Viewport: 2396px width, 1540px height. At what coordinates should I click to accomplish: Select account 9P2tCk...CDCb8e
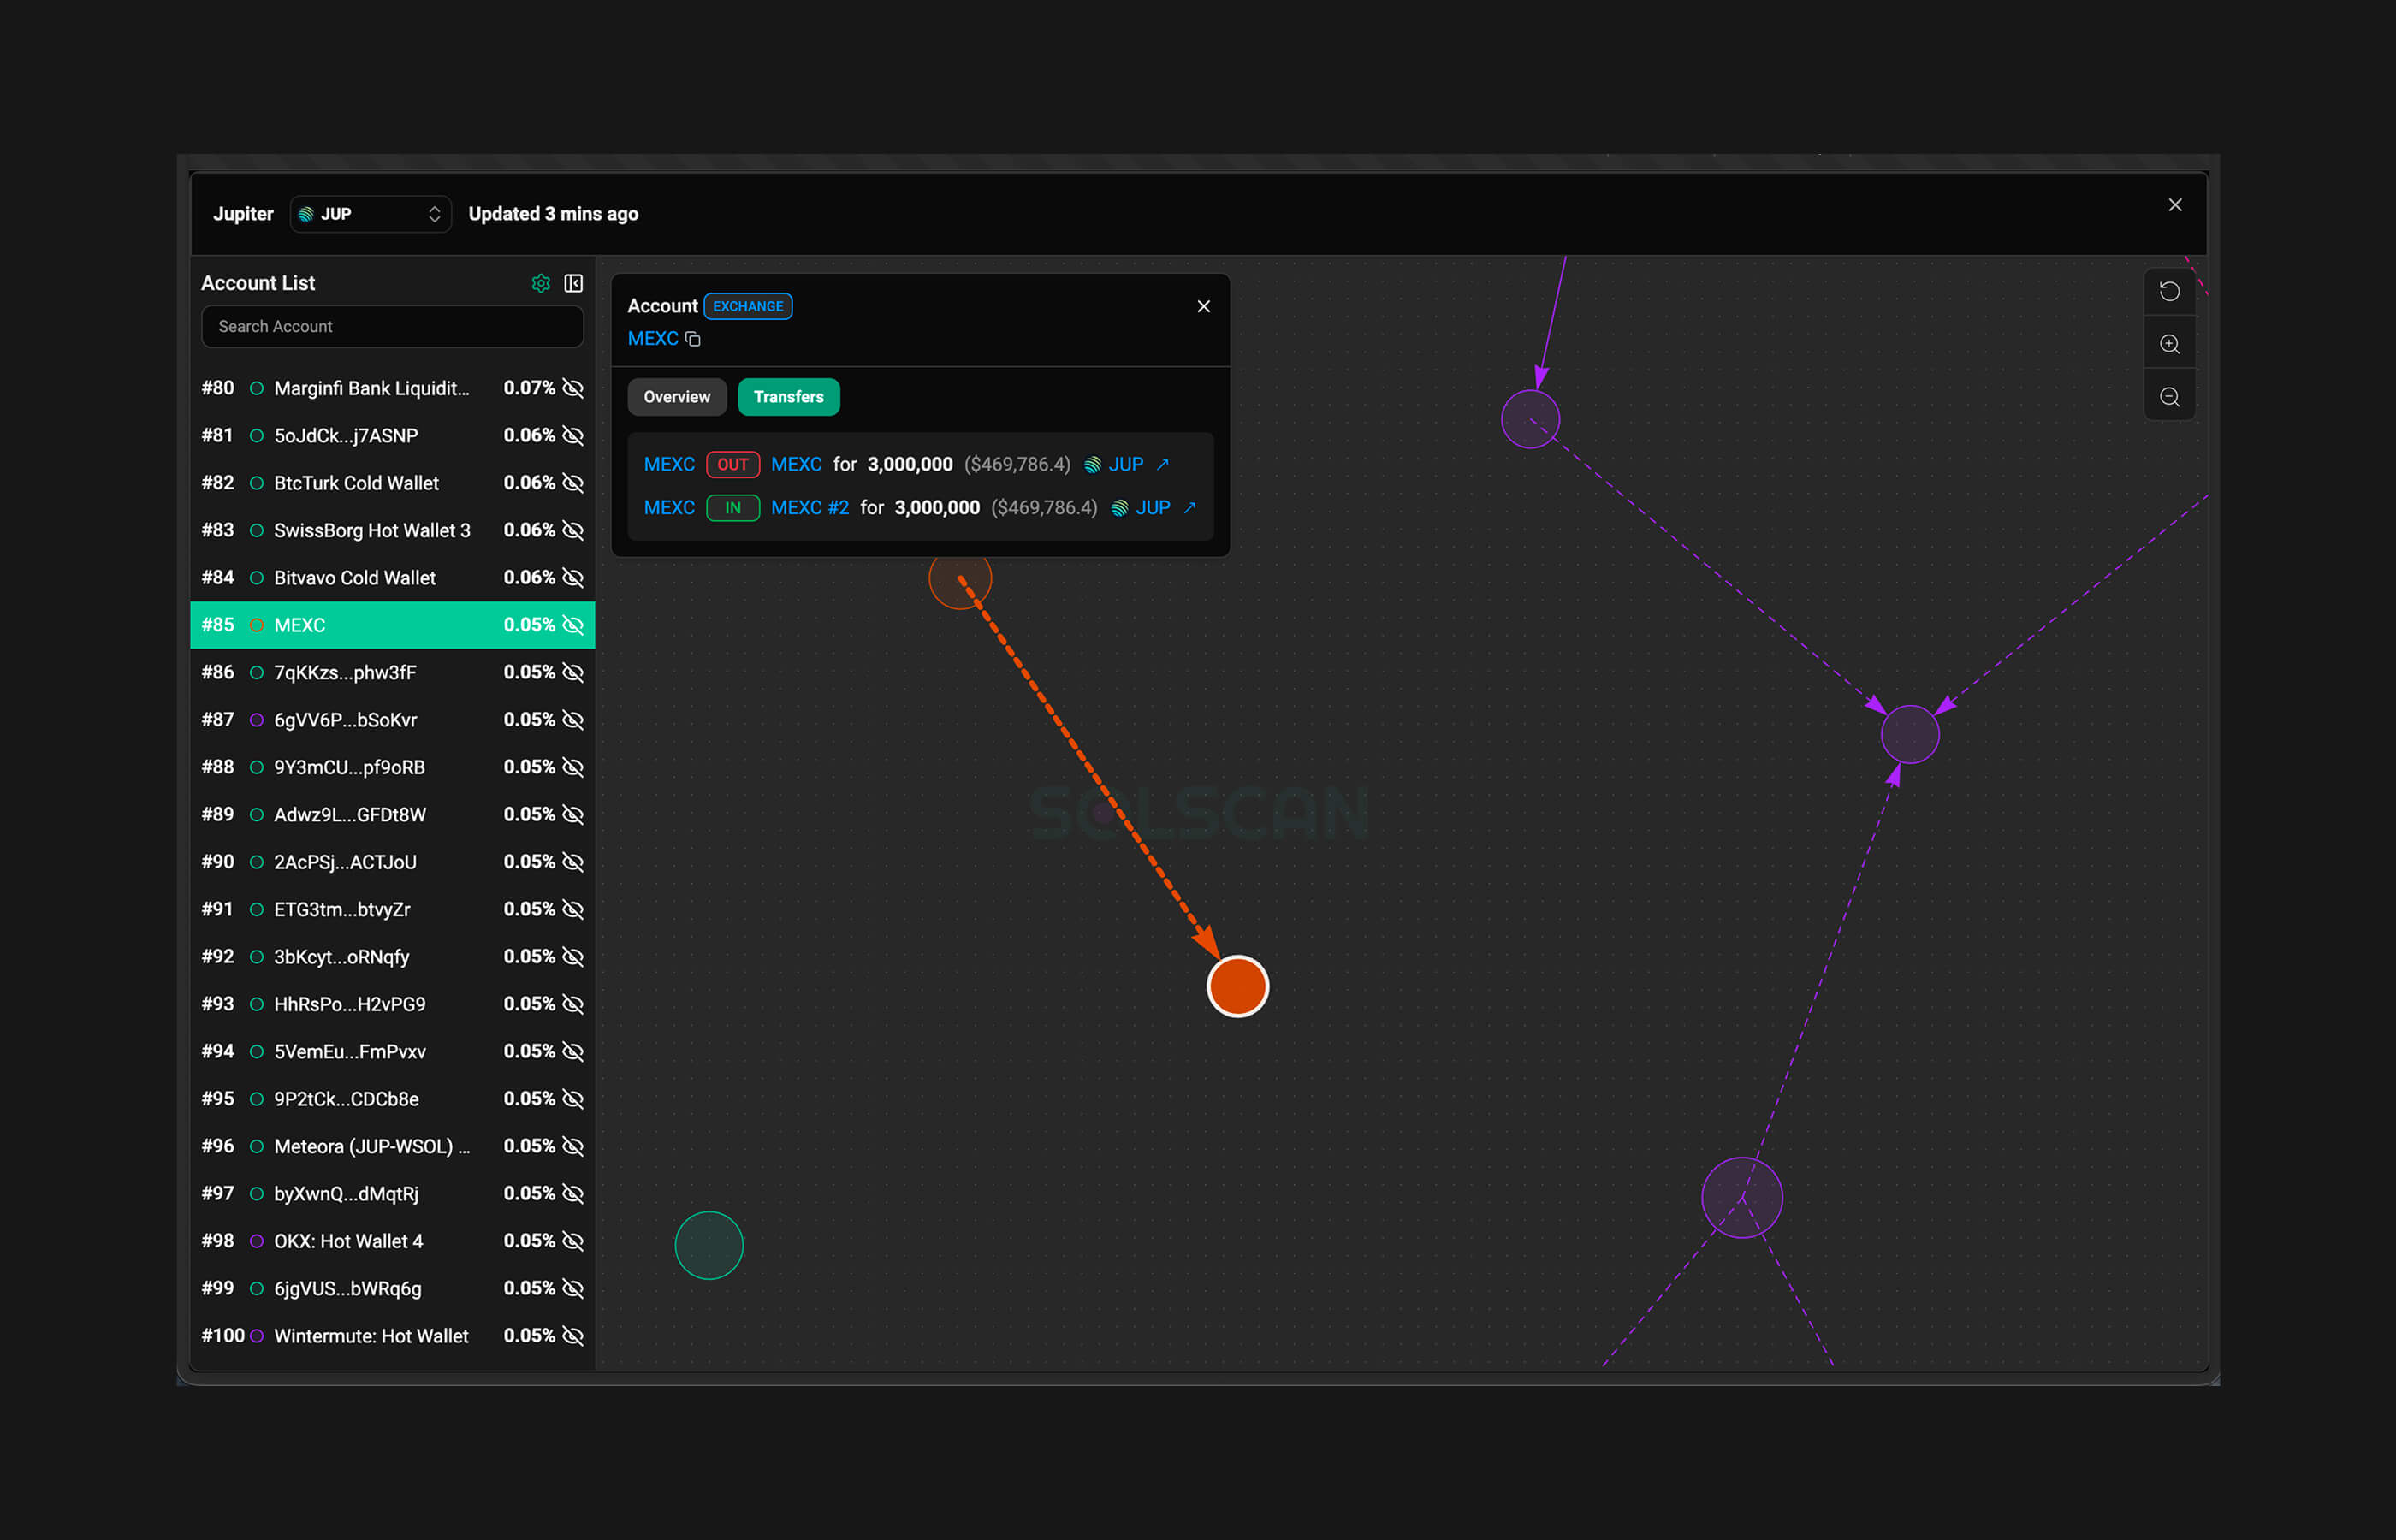pos(392,1098)
